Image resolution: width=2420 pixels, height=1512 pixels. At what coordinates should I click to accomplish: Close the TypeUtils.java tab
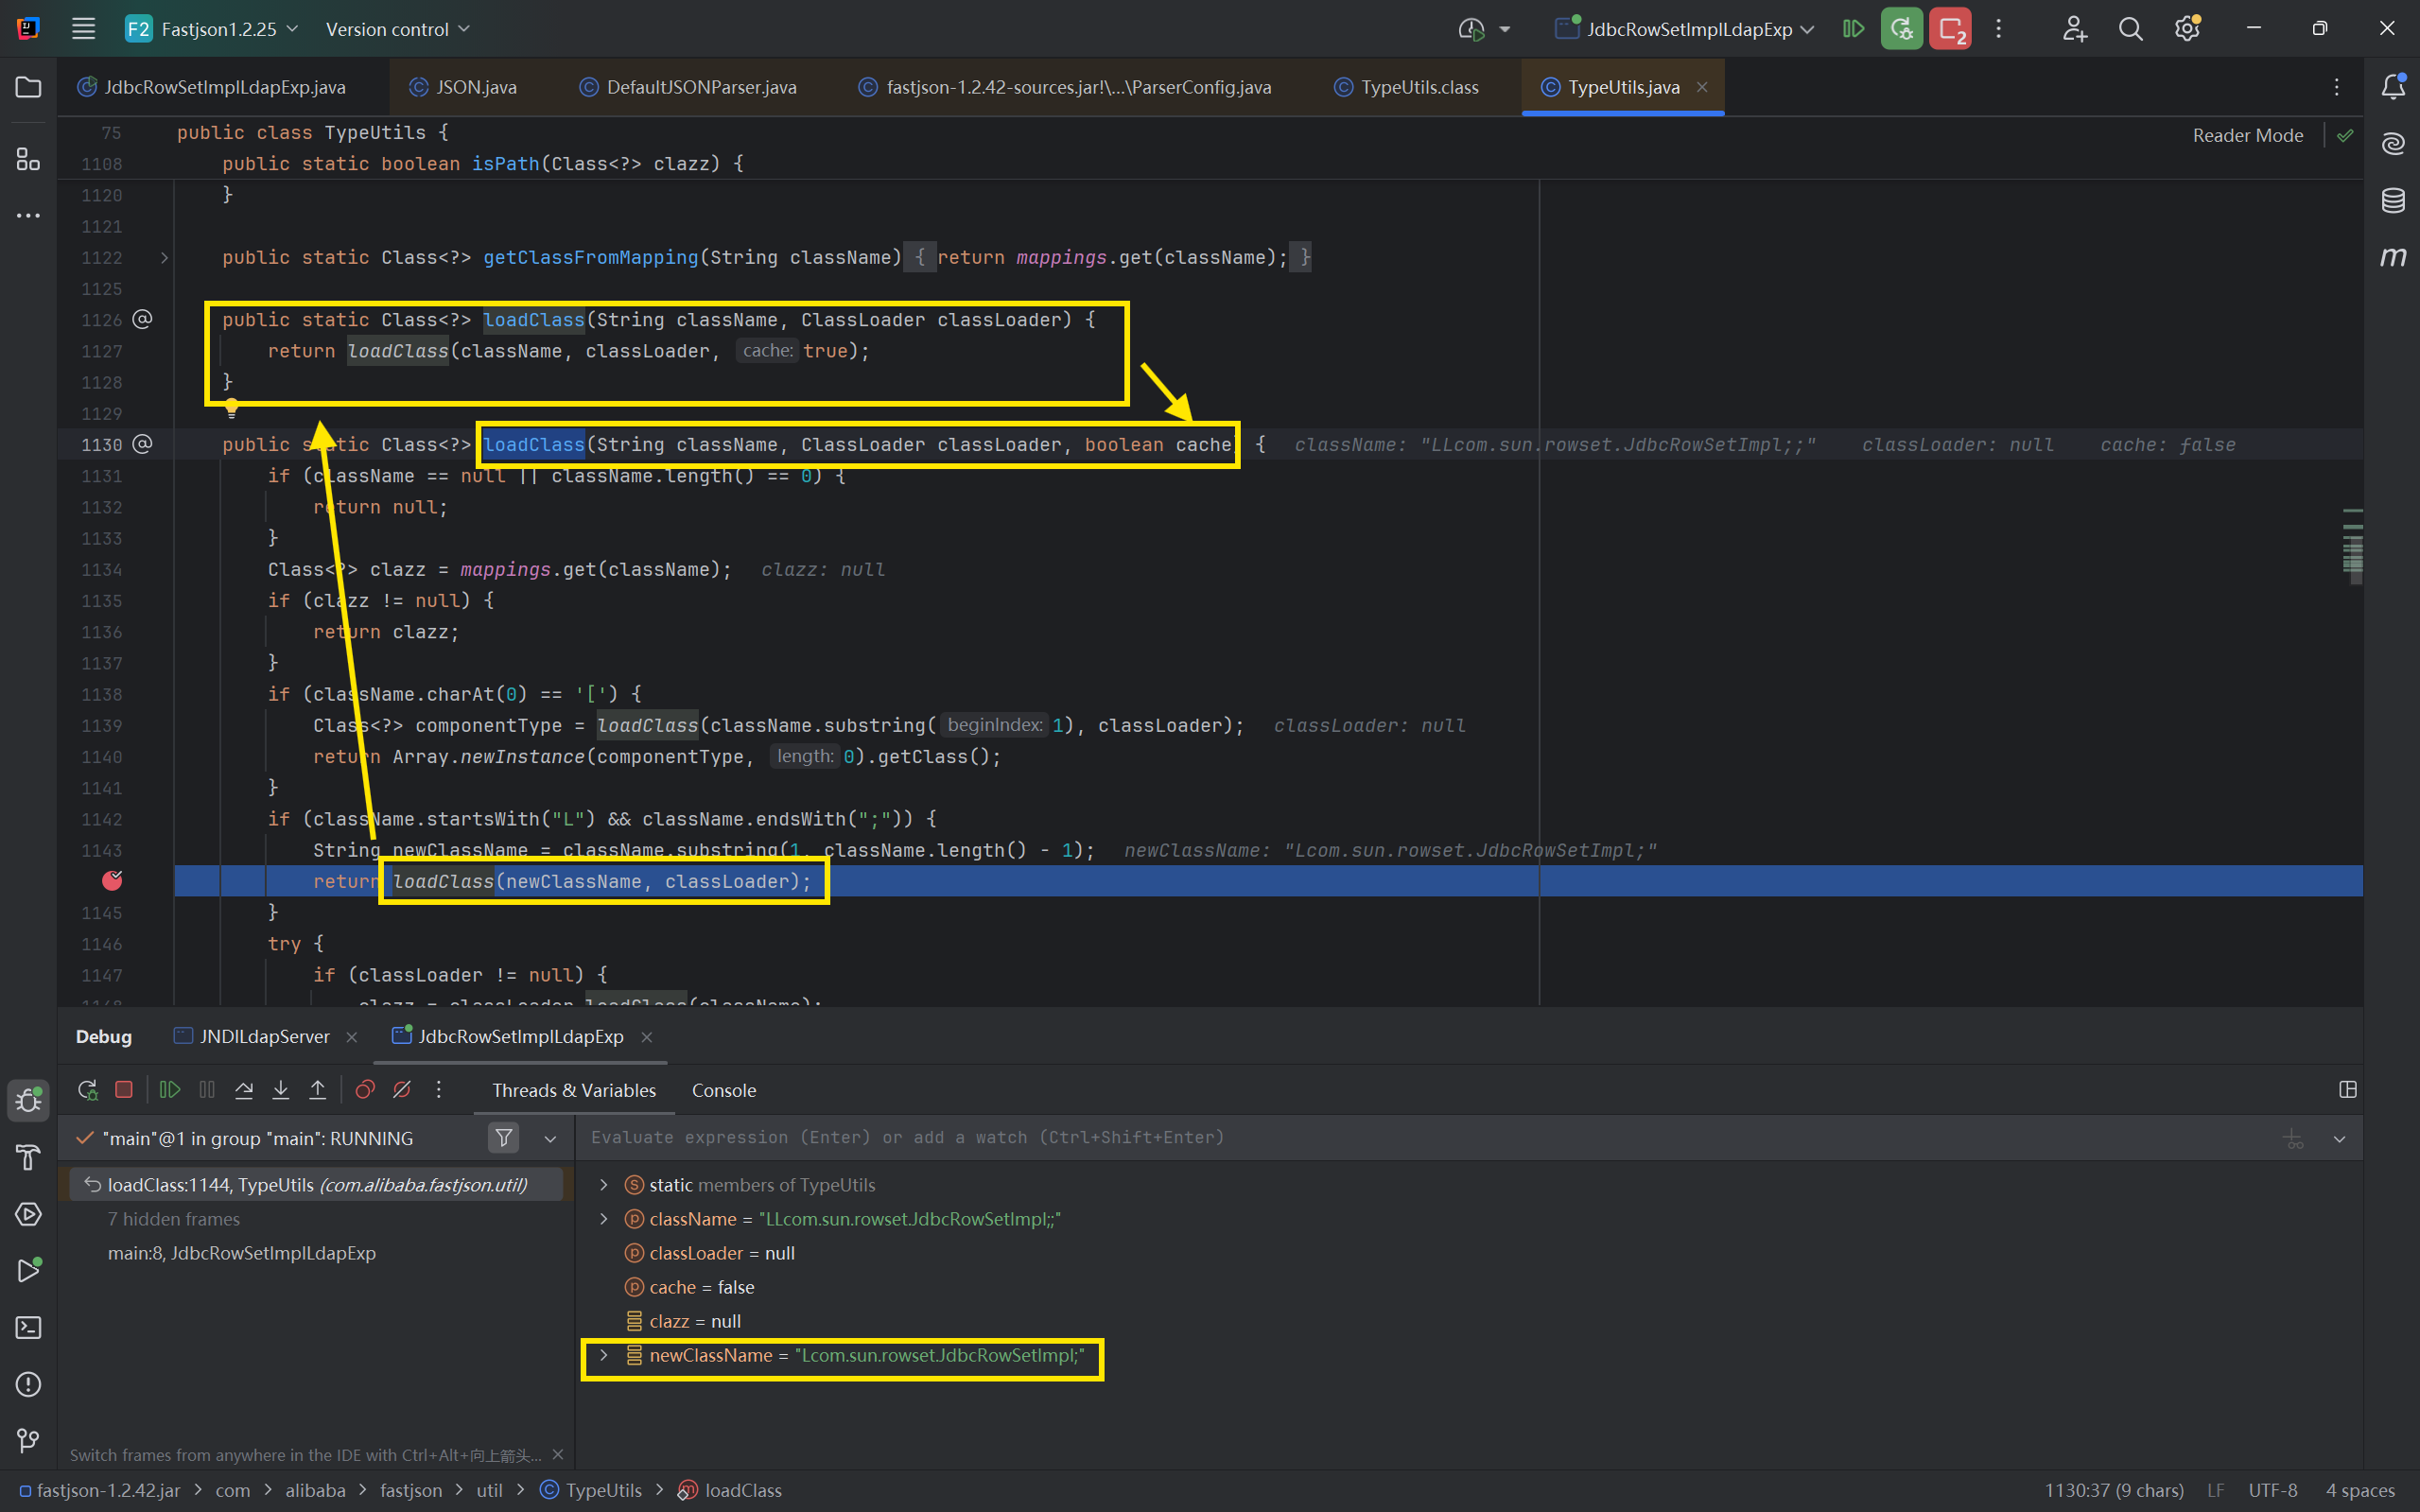point(1702,87)
